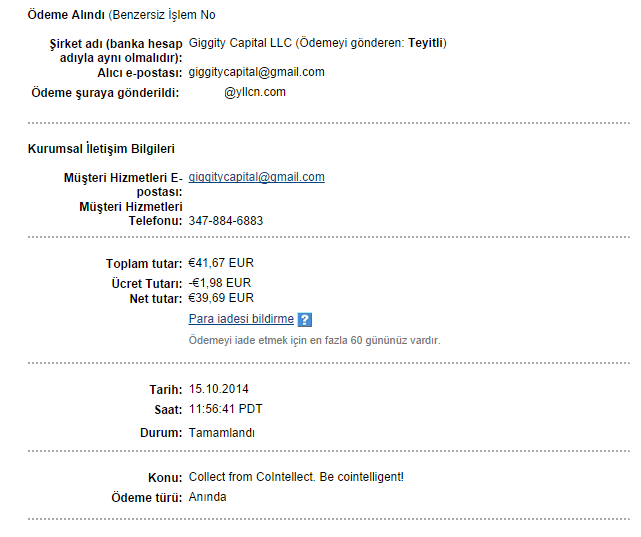The width and height of the screenshot is (641, 537).
Task: Click the phone number 347-884-6883
Action: click(x=226, y=220)
